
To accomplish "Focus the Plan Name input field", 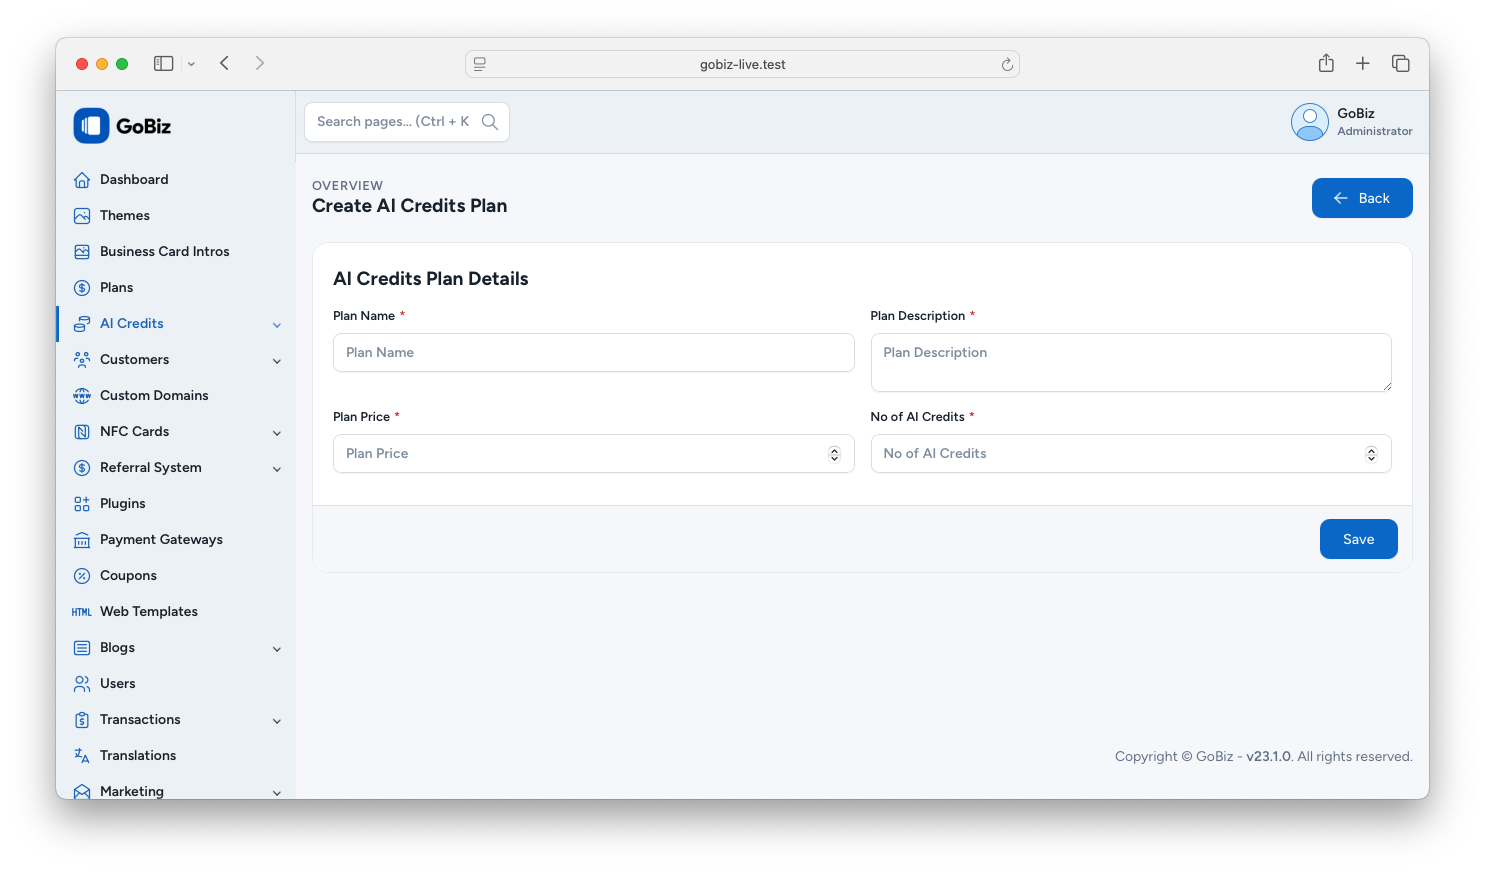I will point(593,353).
